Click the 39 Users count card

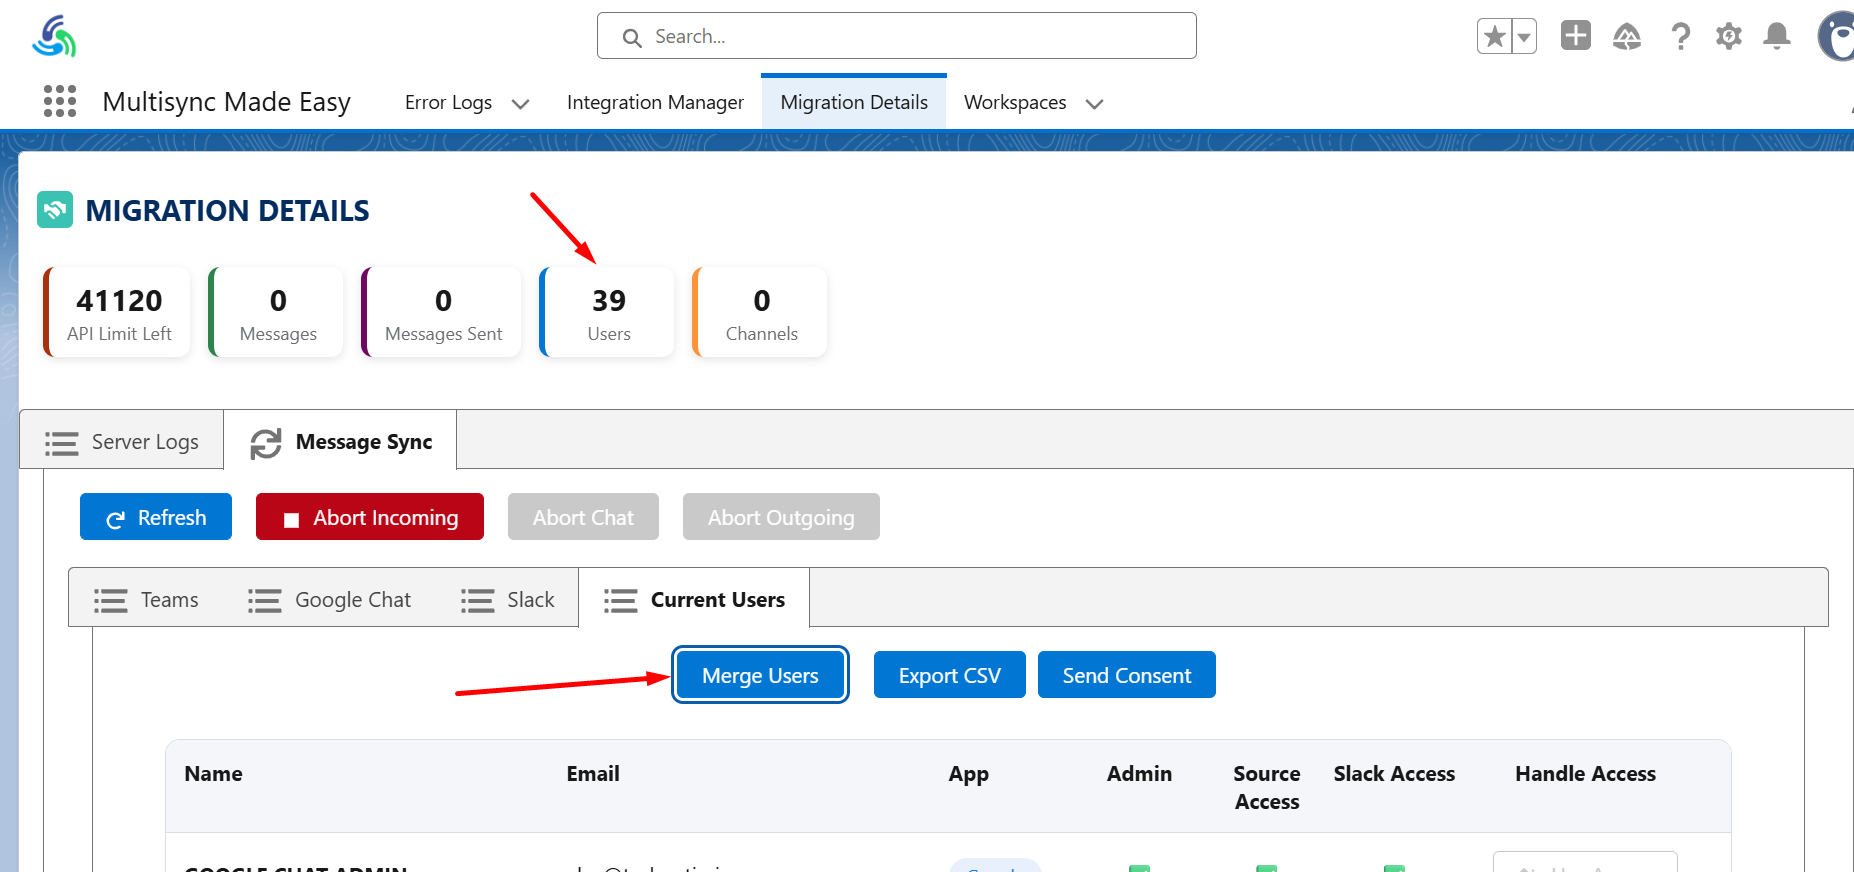pos(607,312)
